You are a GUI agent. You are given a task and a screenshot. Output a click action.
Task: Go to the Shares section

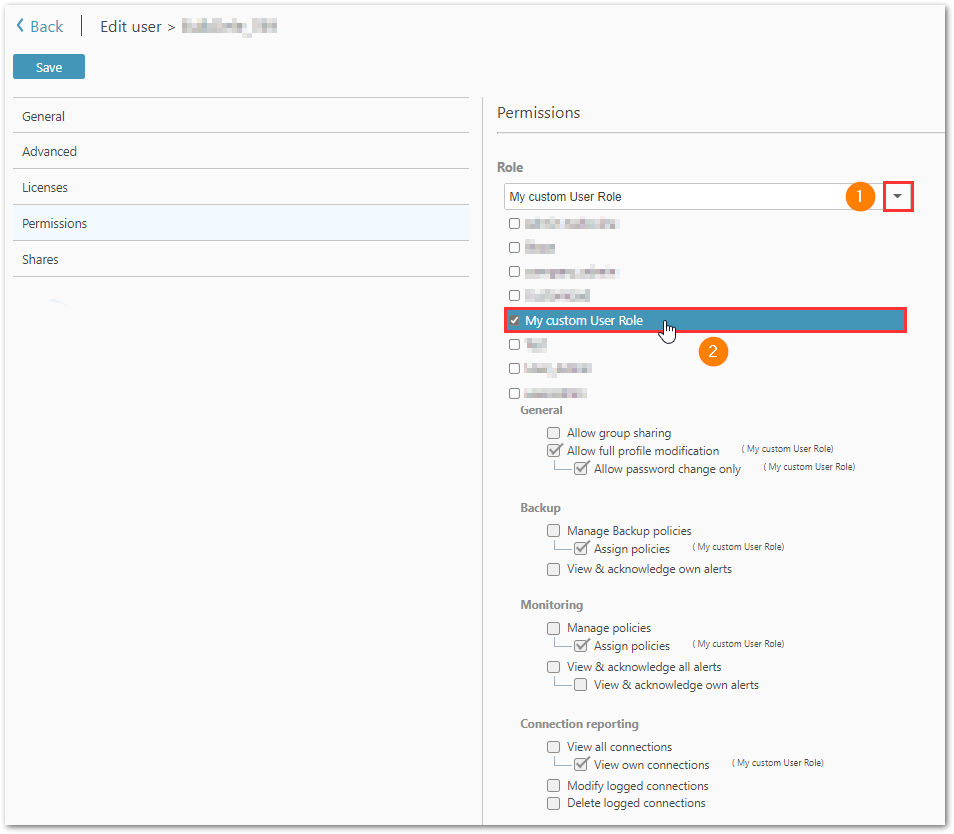241,259
